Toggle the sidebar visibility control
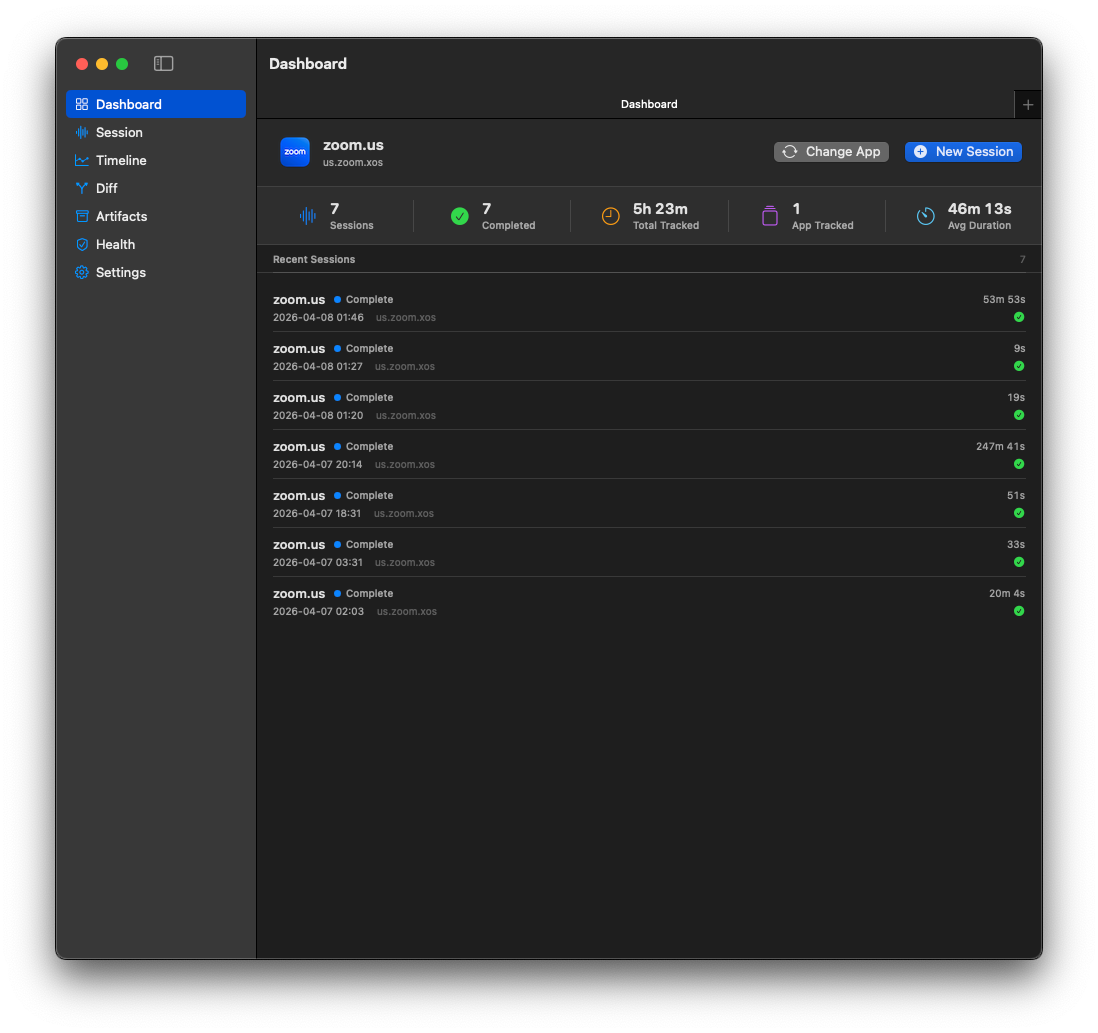 pos(163,63)
